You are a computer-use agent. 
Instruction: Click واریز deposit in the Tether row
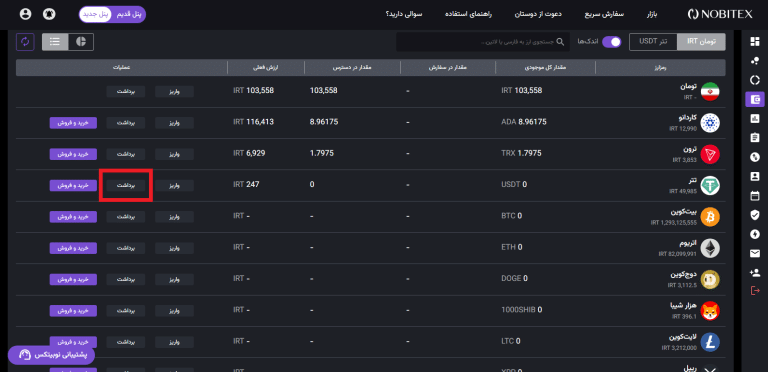pos(174,186)
